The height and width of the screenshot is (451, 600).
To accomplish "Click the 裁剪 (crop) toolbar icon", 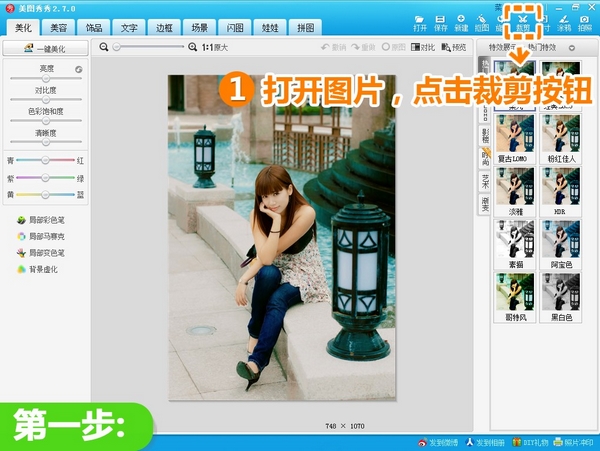I will tap(522, 22).
